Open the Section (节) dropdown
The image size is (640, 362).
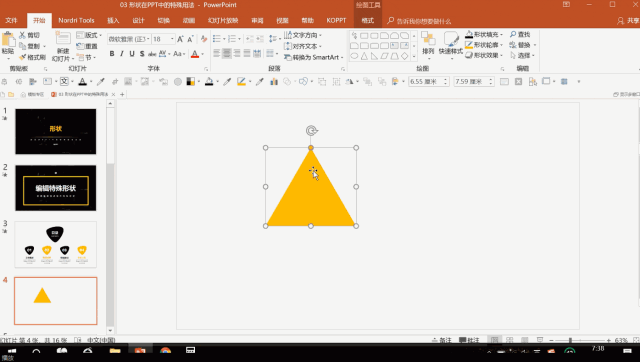[85, 58]
